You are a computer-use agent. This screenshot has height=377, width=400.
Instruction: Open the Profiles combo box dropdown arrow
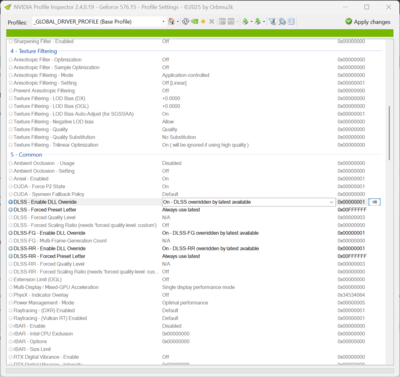[163, 22]
